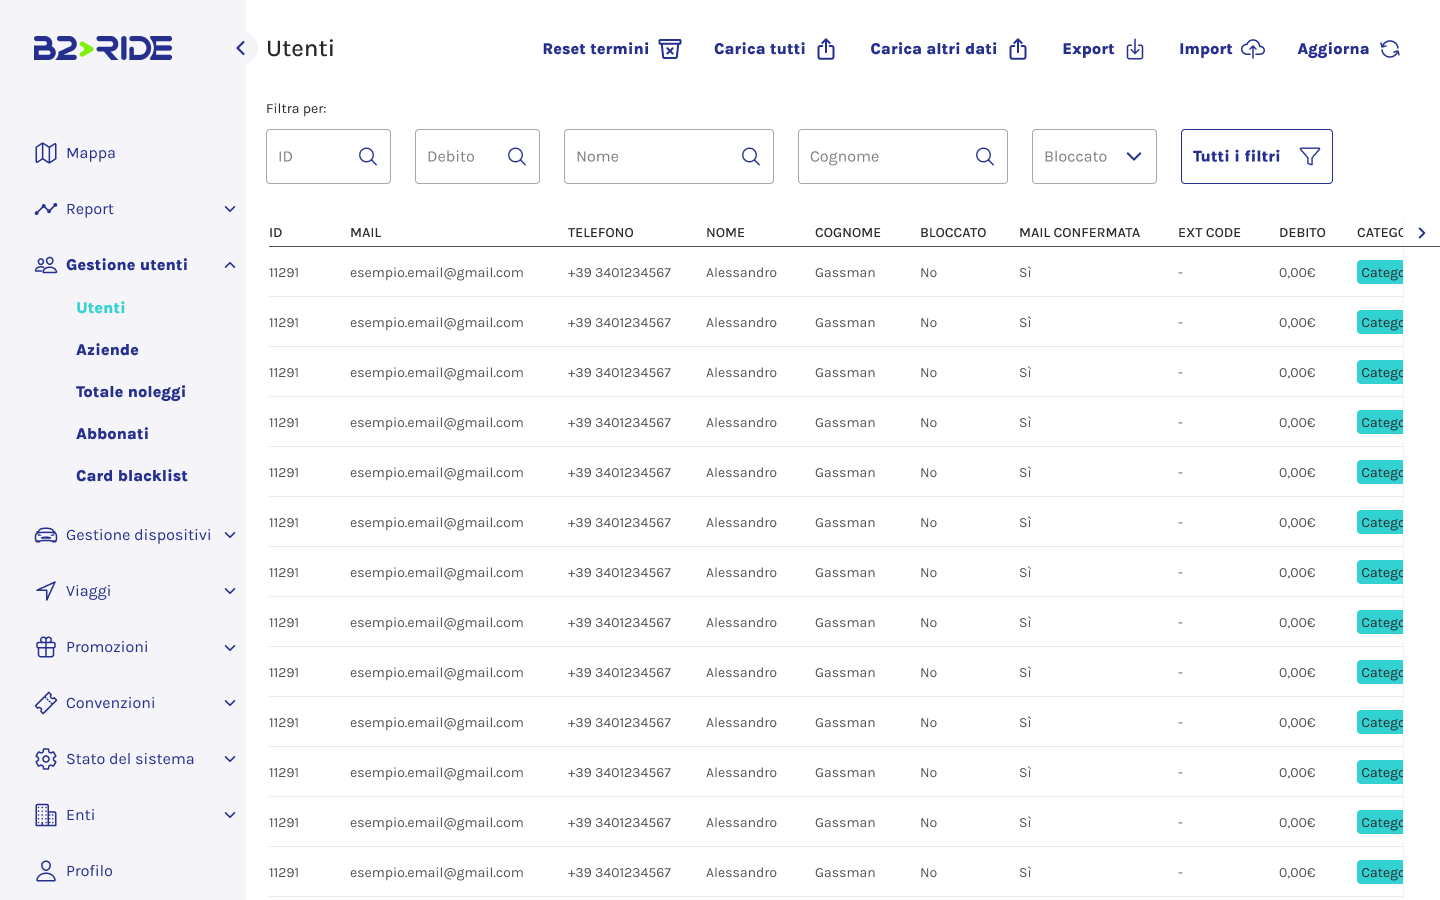Click the Enti building icon

click(x=46, y=815)
